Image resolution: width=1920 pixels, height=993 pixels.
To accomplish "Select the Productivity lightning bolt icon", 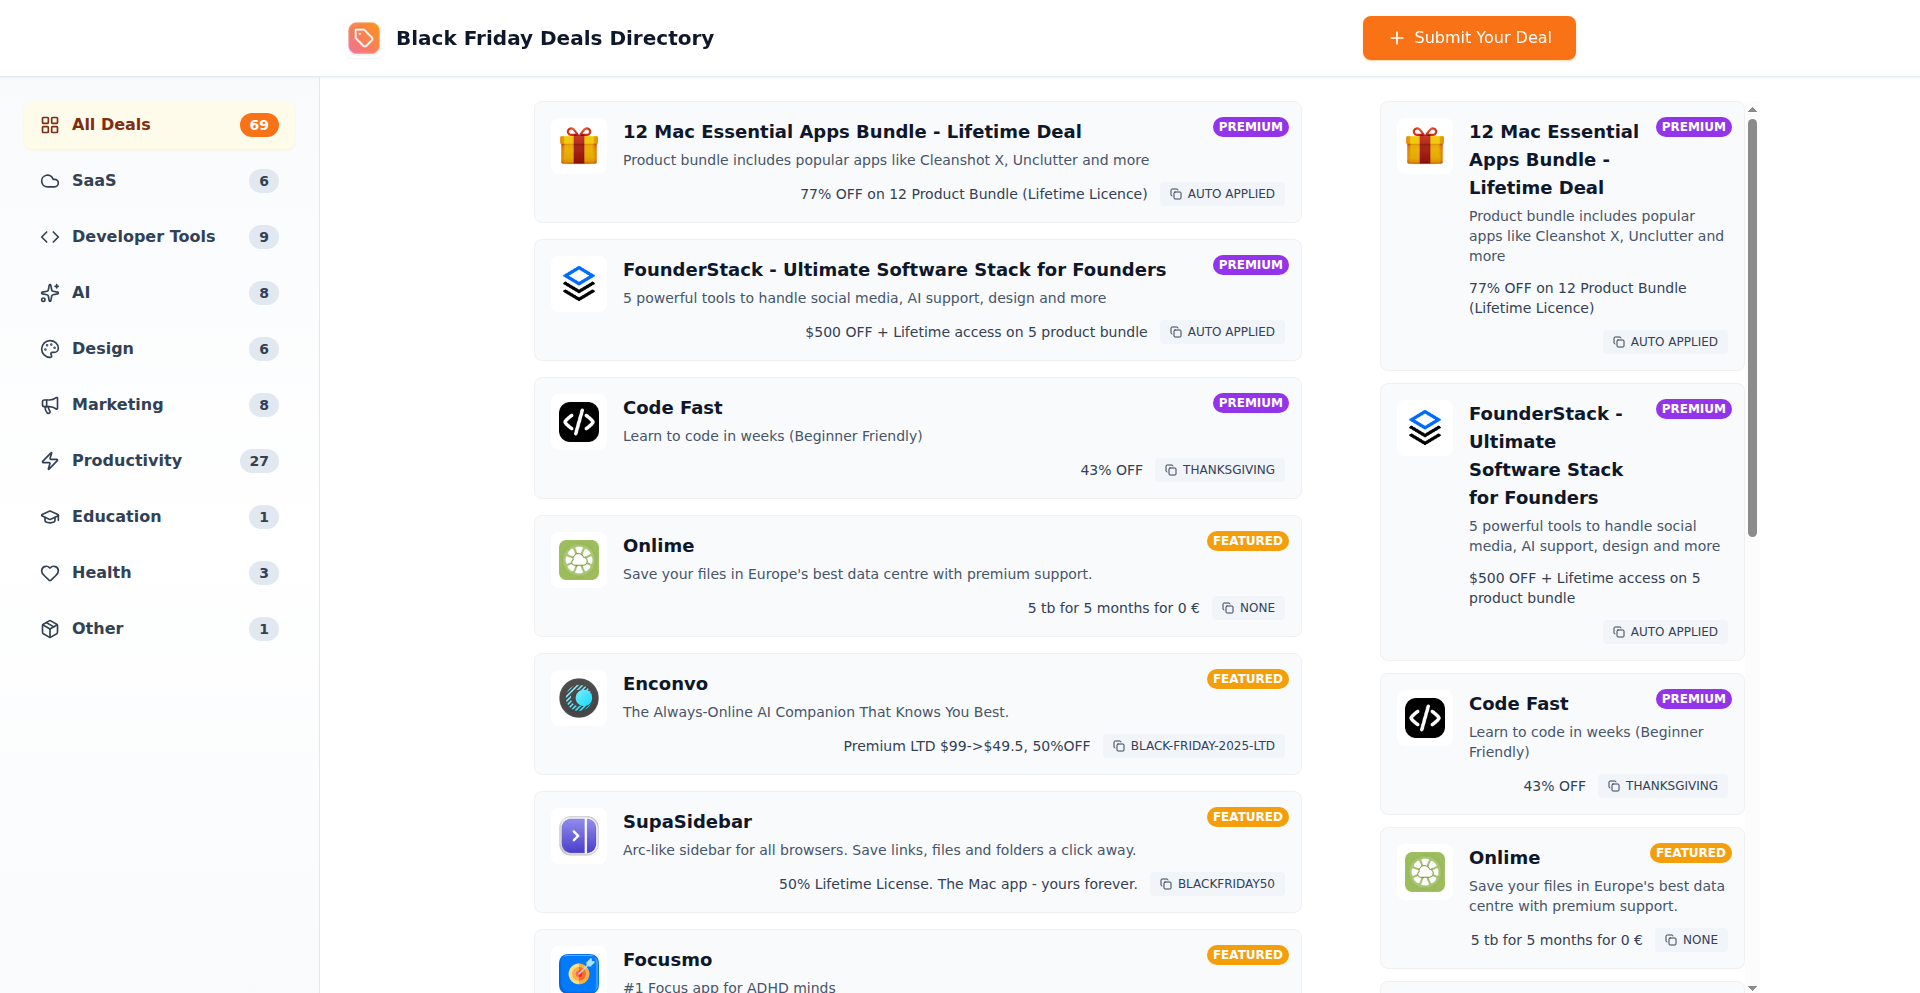I will pyautogui.click(x=51, y=461).
